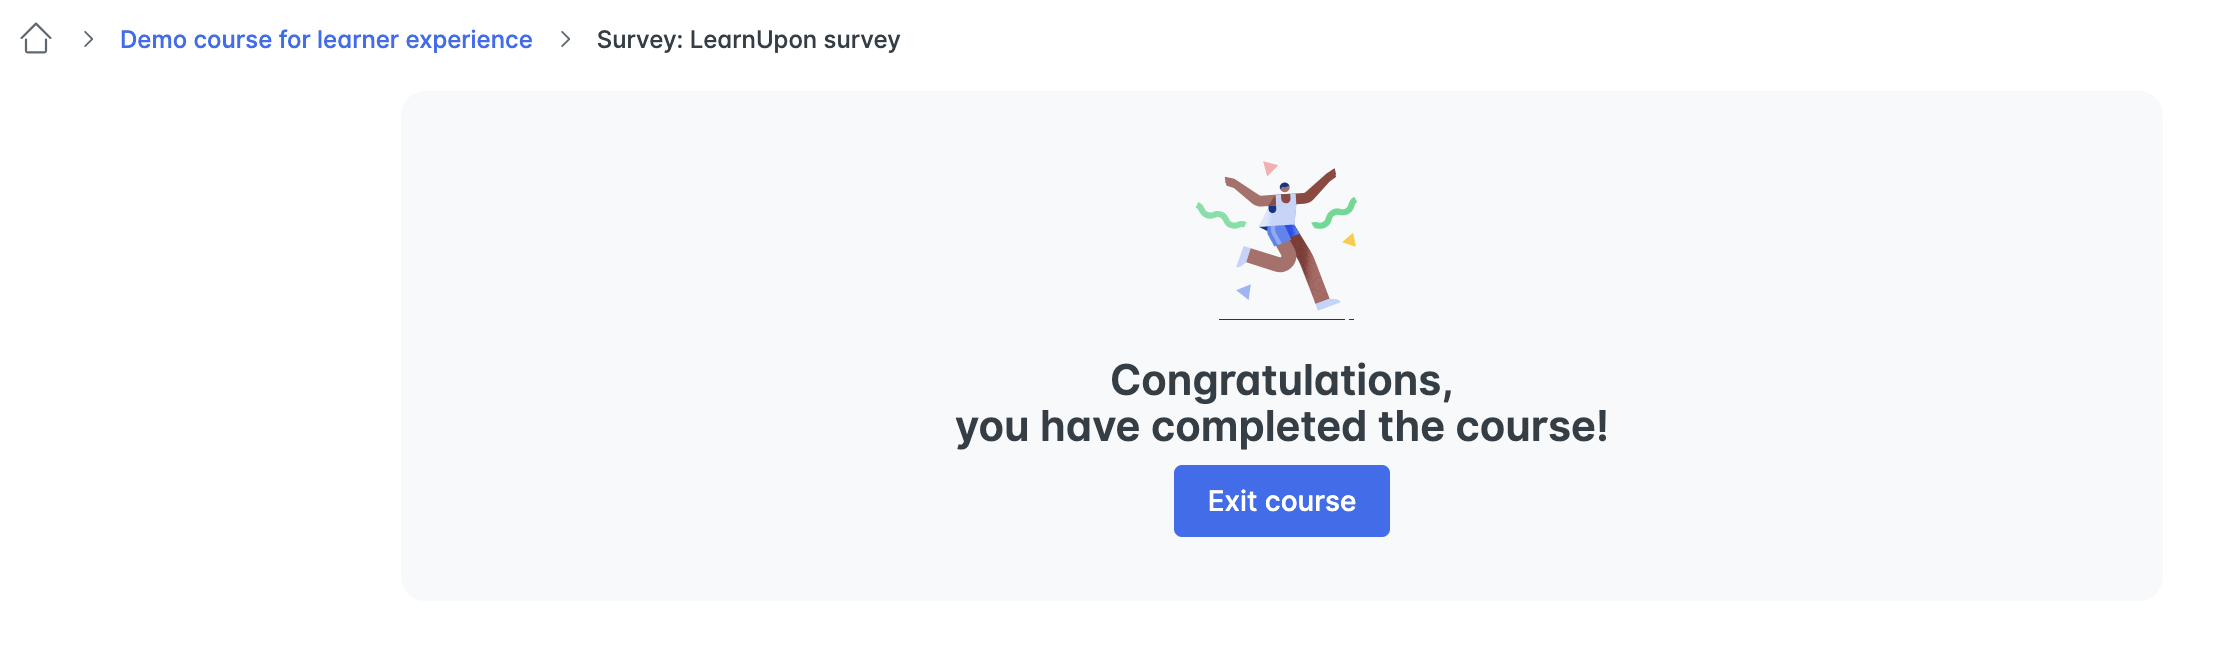
Task: Click the ground line beneath the runner
Action: coord(1282,319)
